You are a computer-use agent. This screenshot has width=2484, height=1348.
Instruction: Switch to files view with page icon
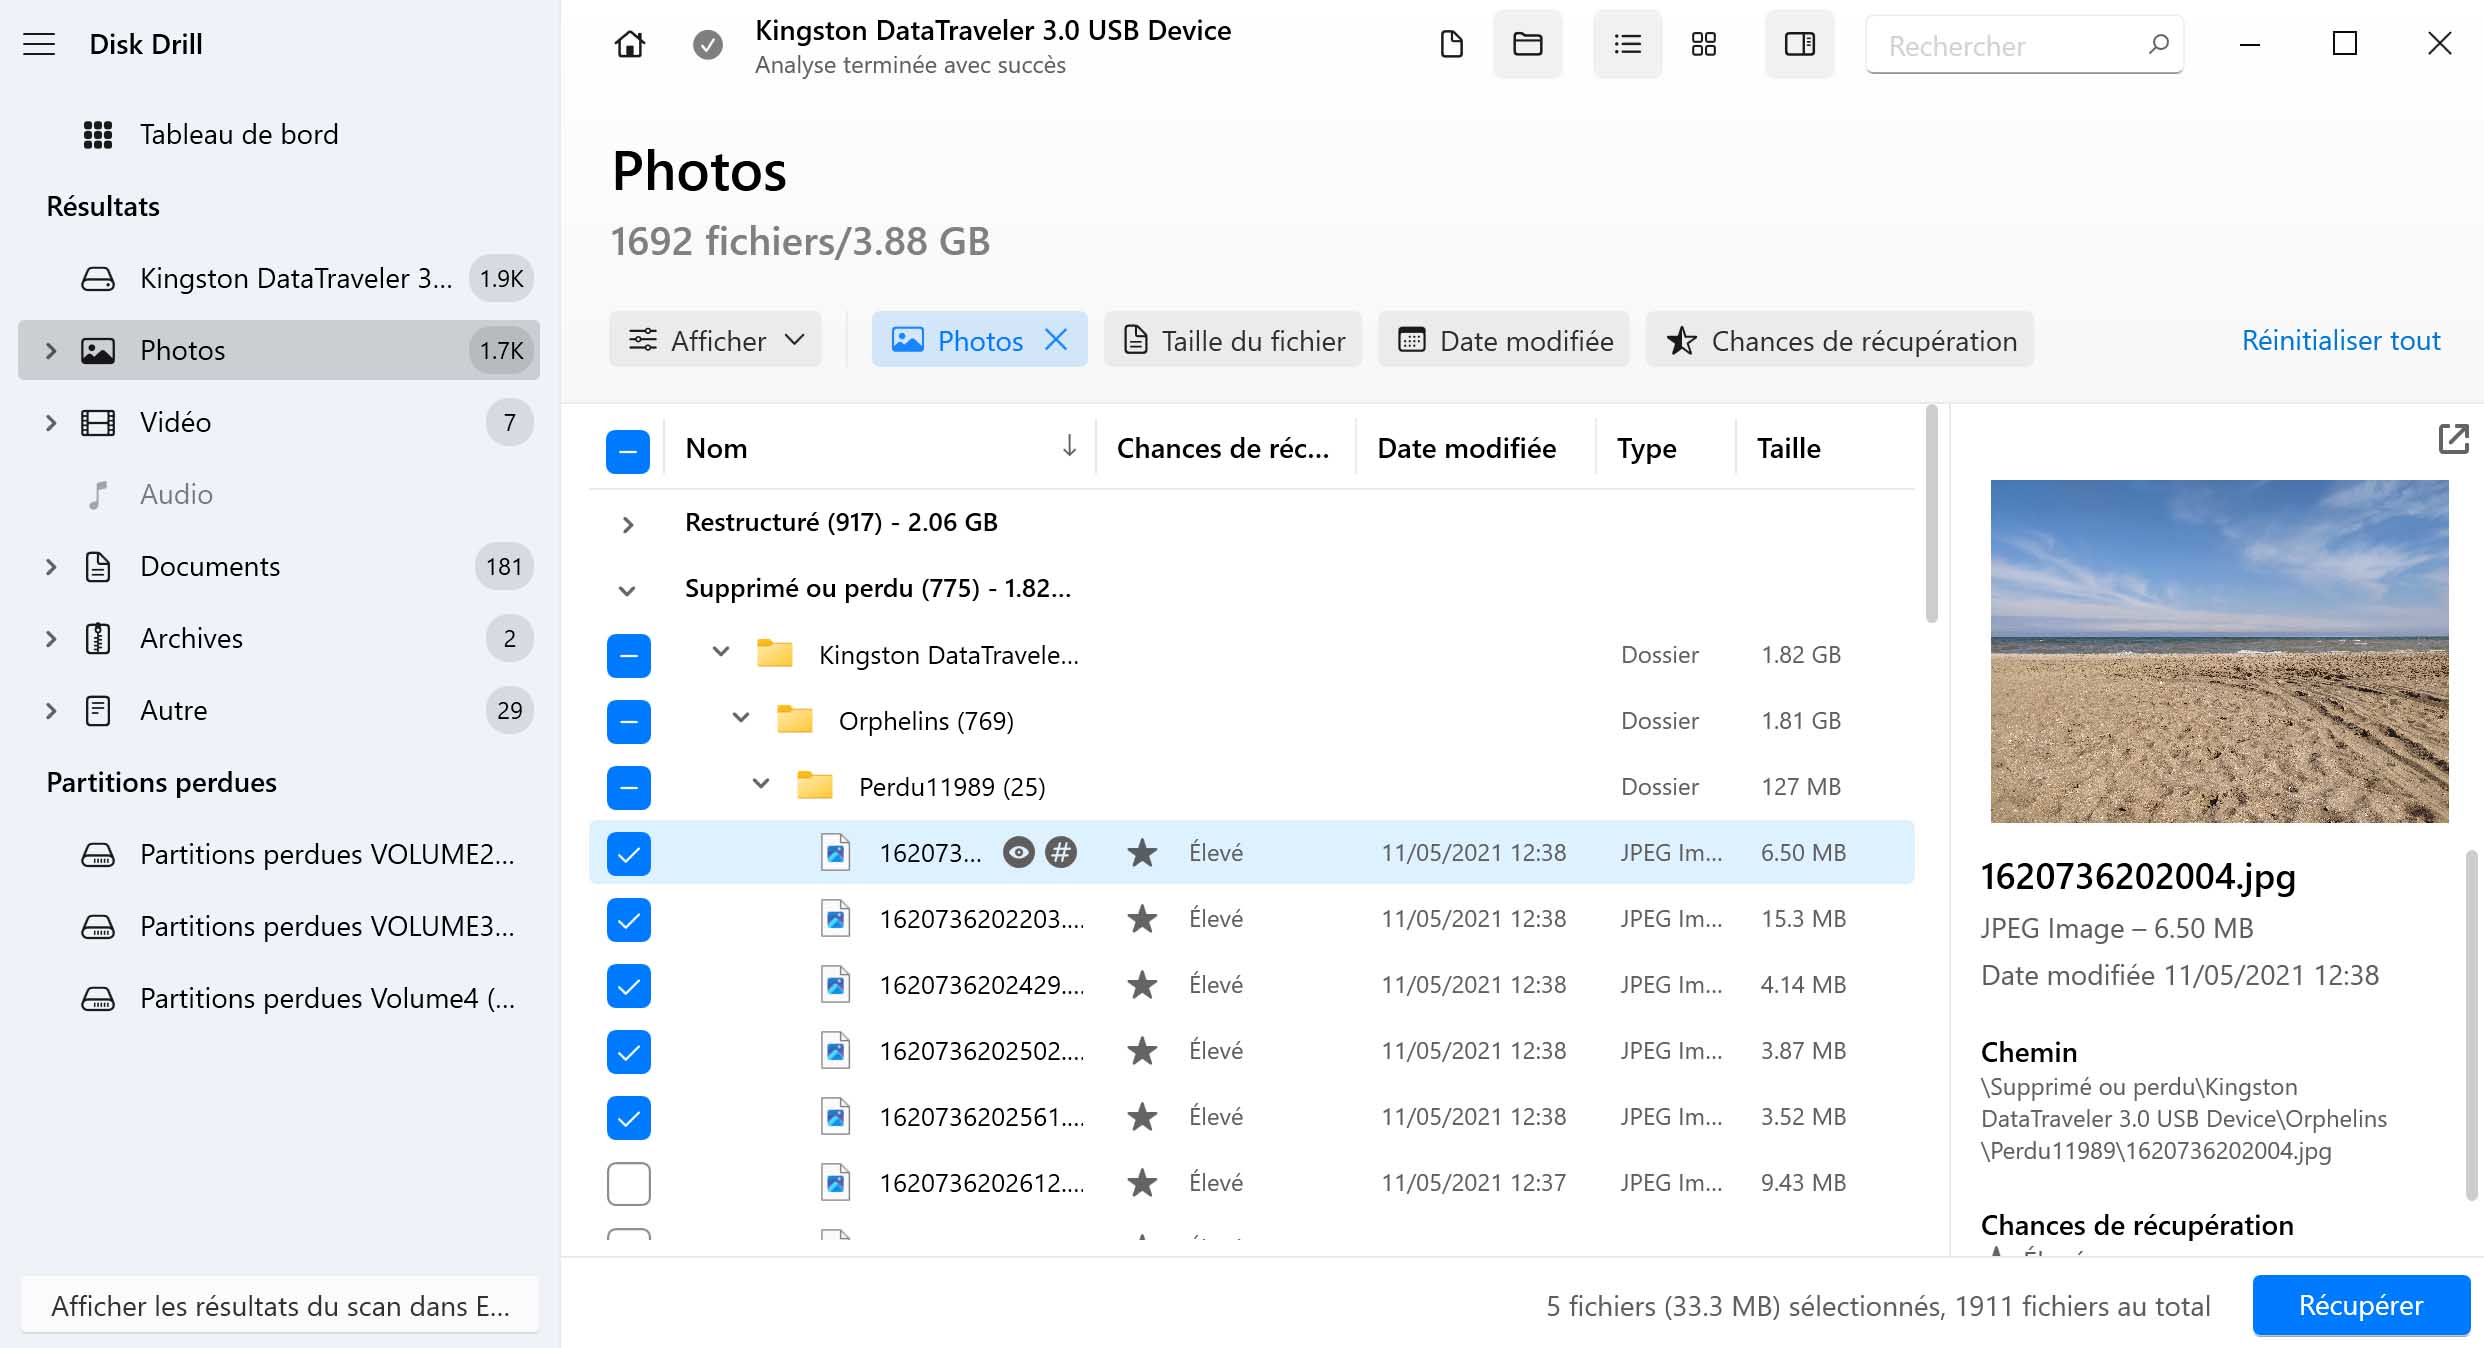(1451, 44)
